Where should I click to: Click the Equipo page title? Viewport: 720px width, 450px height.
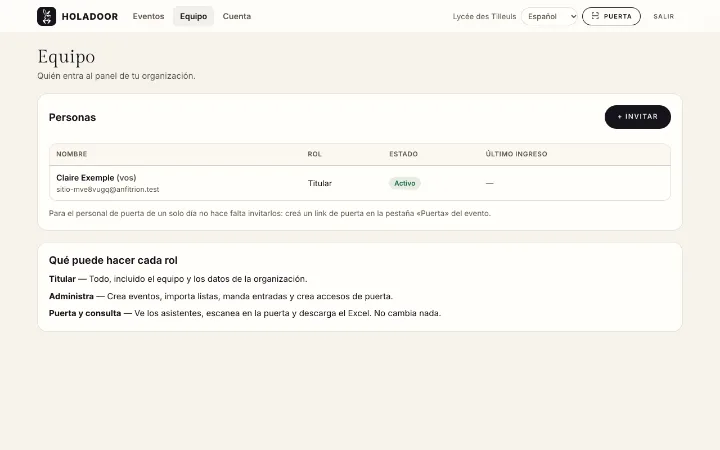[66, 57]
